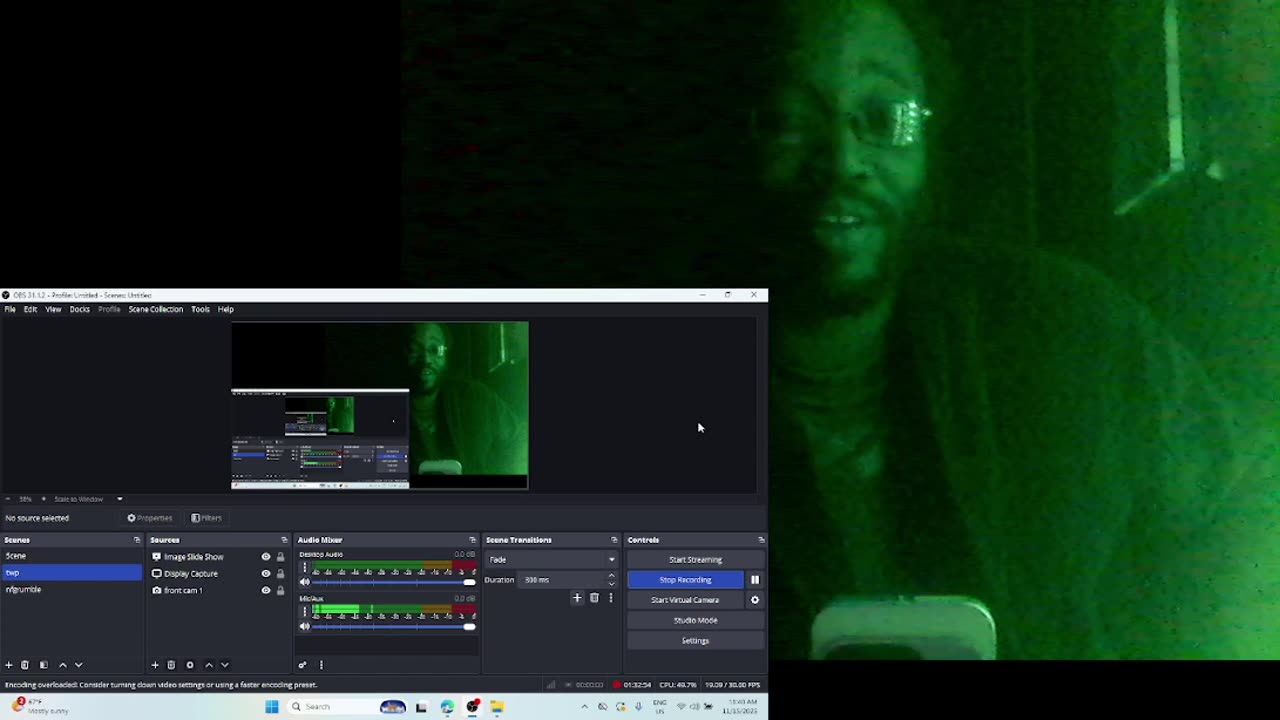1280x720 pixels.
Task: Open preview scaling Scale to Window dropdown
Action: click(89, 499)
